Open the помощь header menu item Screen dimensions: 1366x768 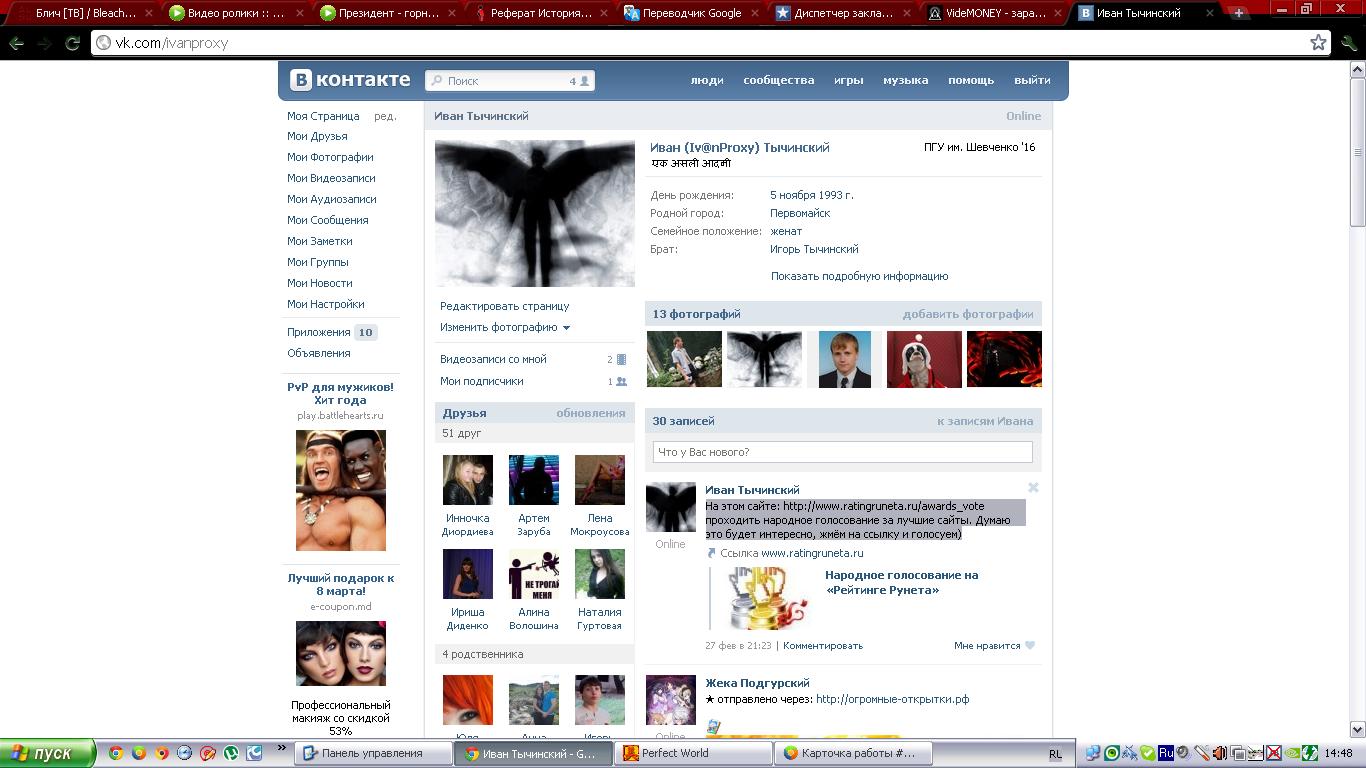pos(971,80)
